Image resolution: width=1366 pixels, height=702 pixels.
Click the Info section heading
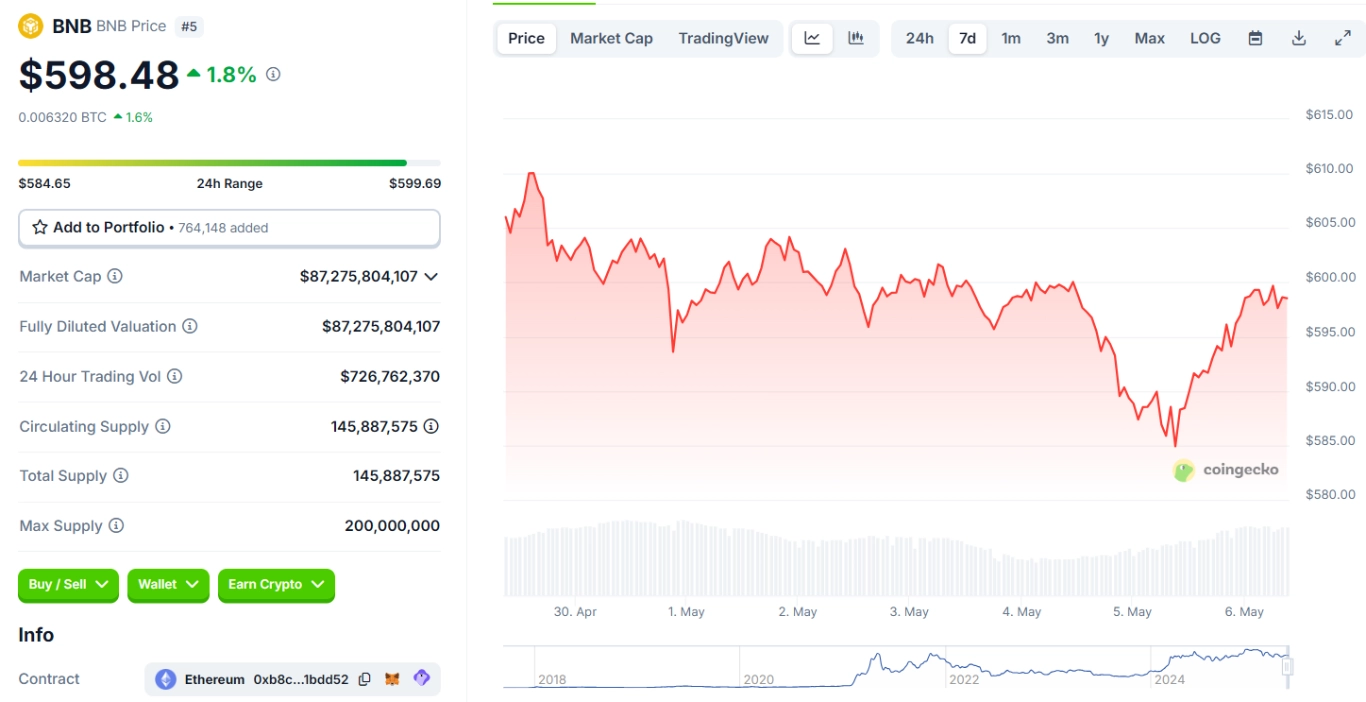click(x=36, y=635)
